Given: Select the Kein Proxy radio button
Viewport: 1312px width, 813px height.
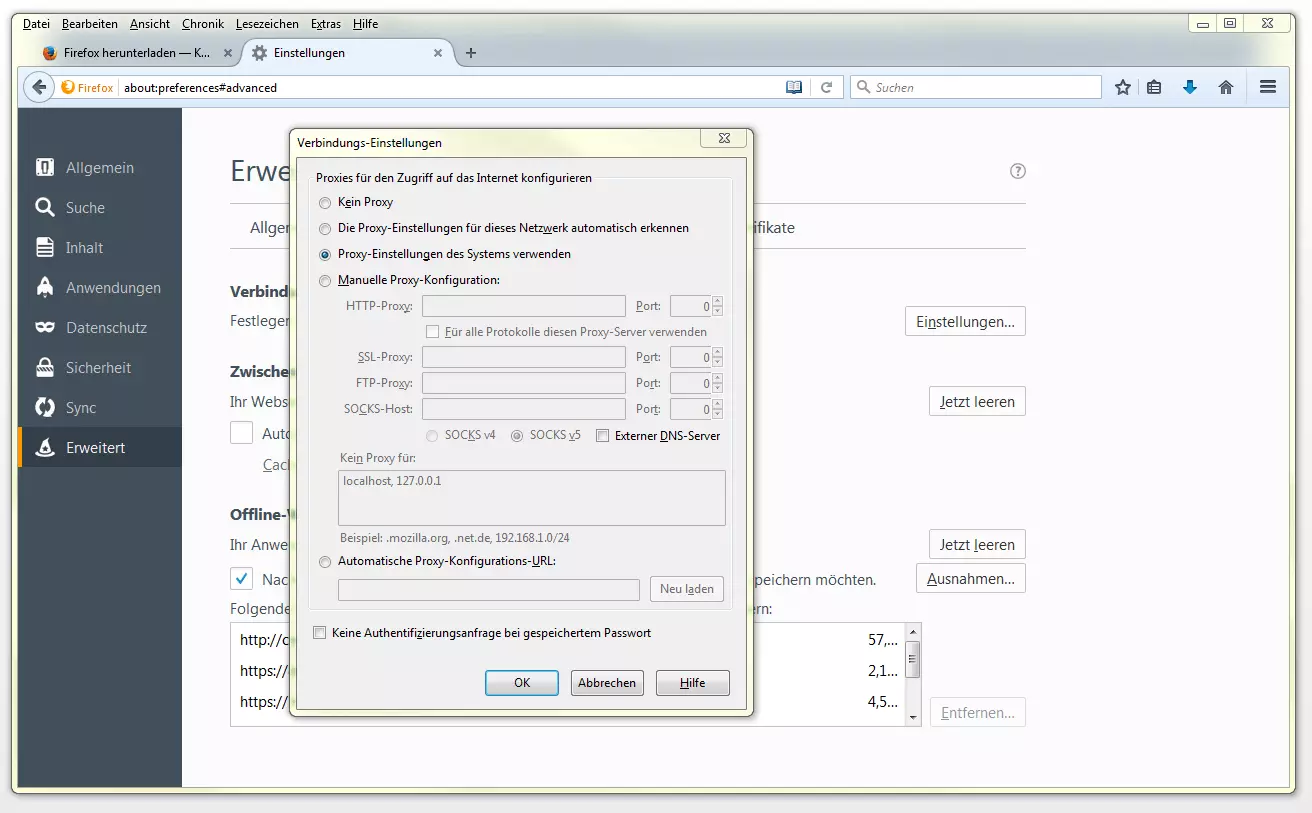Looking at the screenshot, I should click(x=325, y=202).
